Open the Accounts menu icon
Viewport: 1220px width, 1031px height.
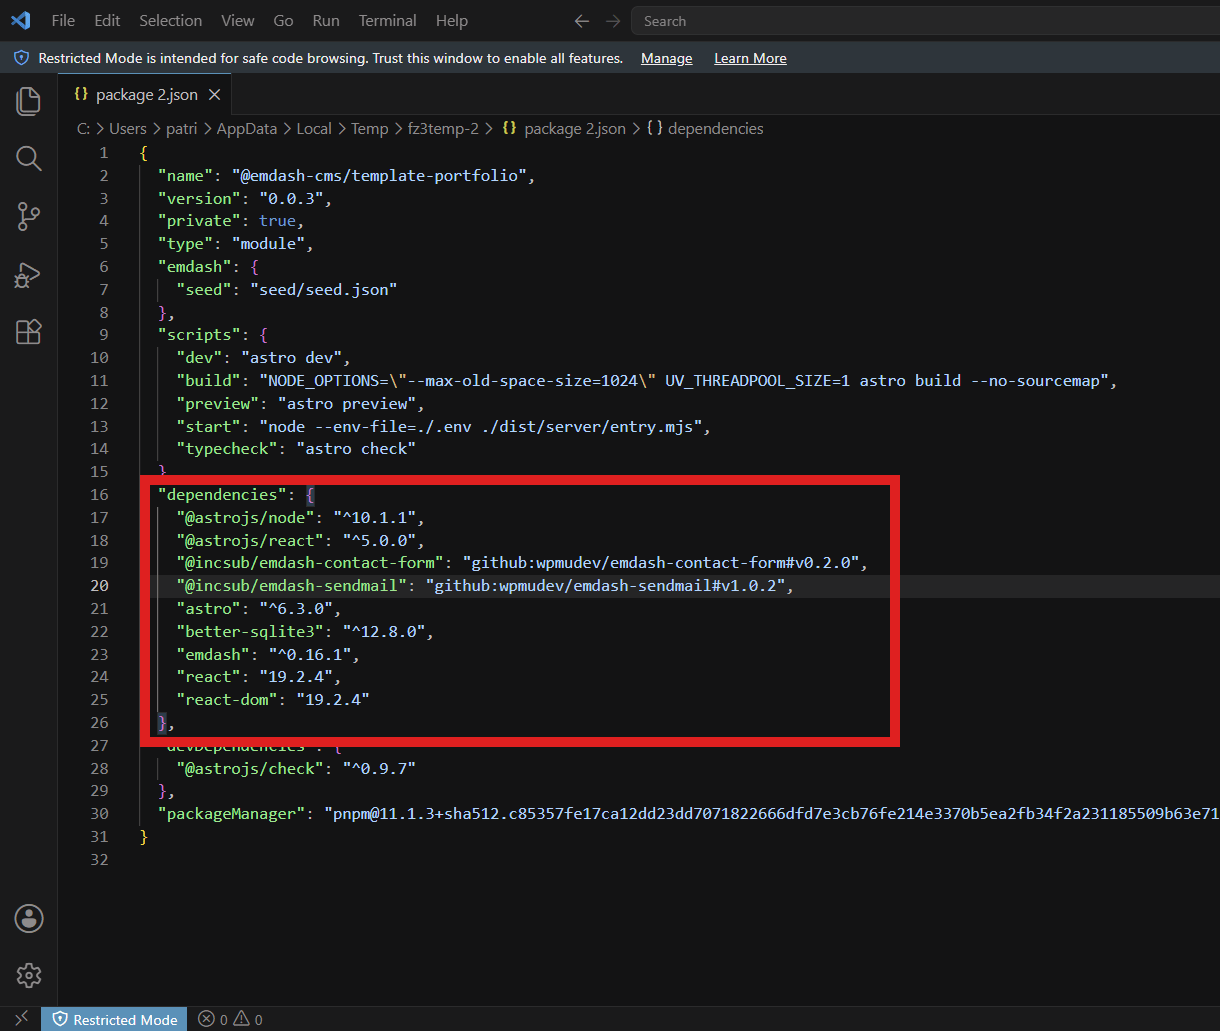pos(29,918)
